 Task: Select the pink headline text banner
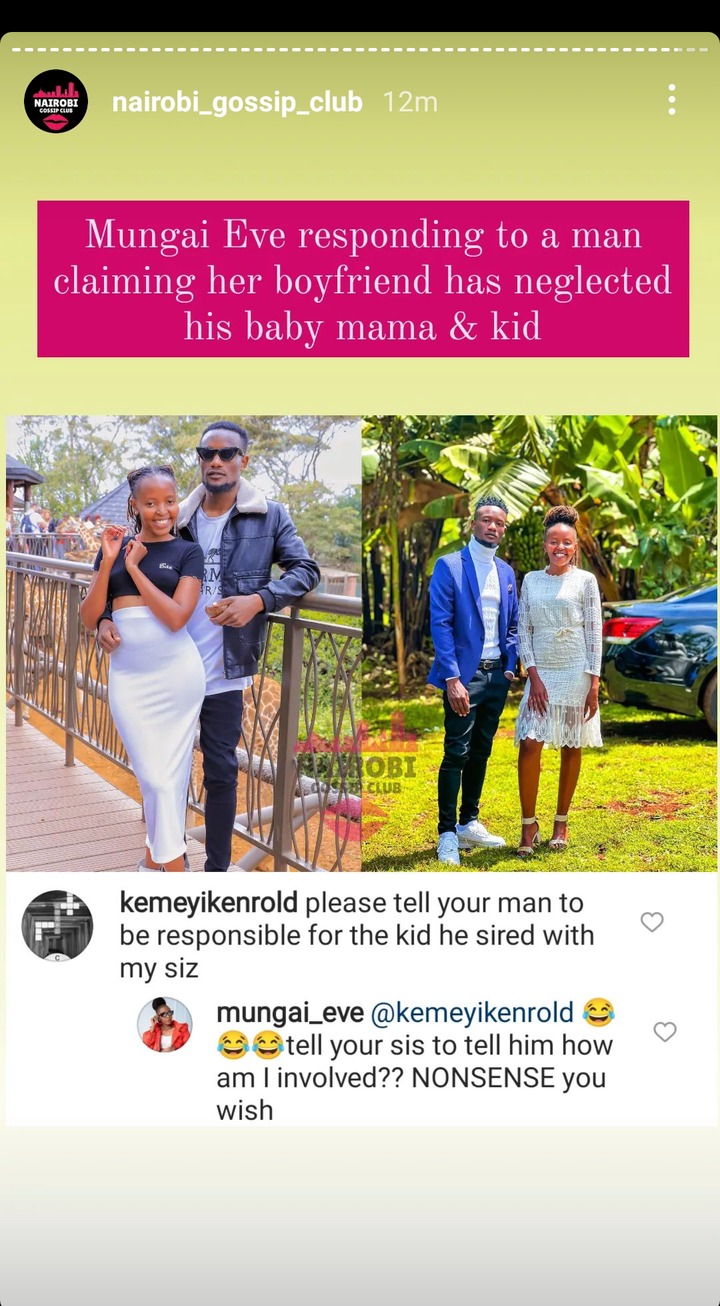pyautogui.click(x=363, y=279)
